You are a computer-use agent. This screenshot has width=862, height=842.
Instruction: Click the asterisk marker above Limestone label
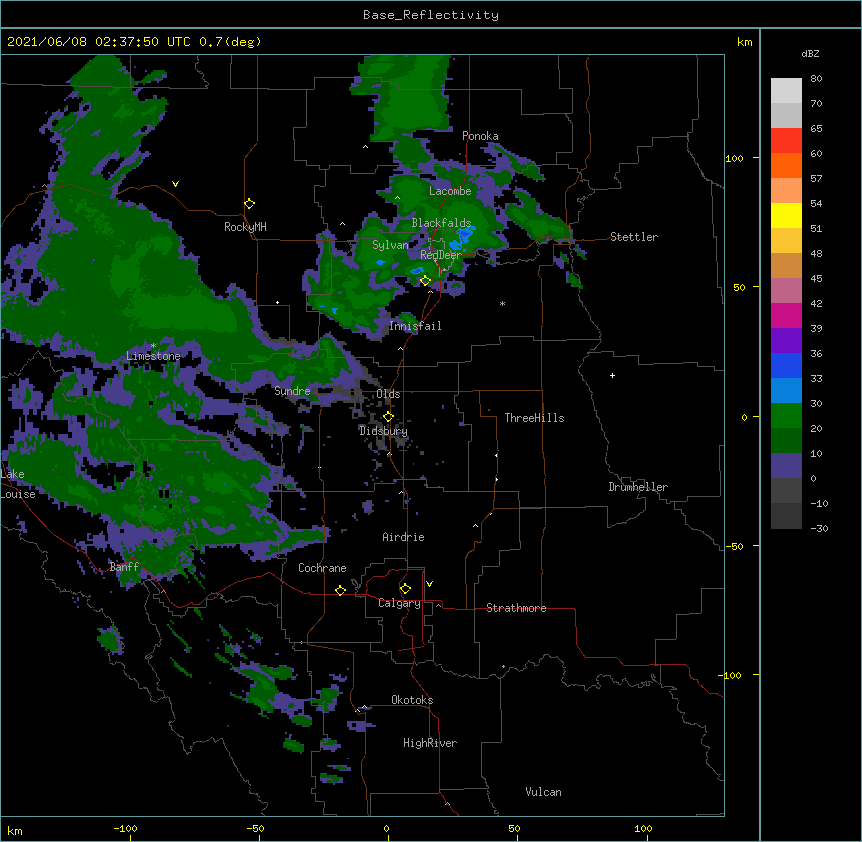153,346
